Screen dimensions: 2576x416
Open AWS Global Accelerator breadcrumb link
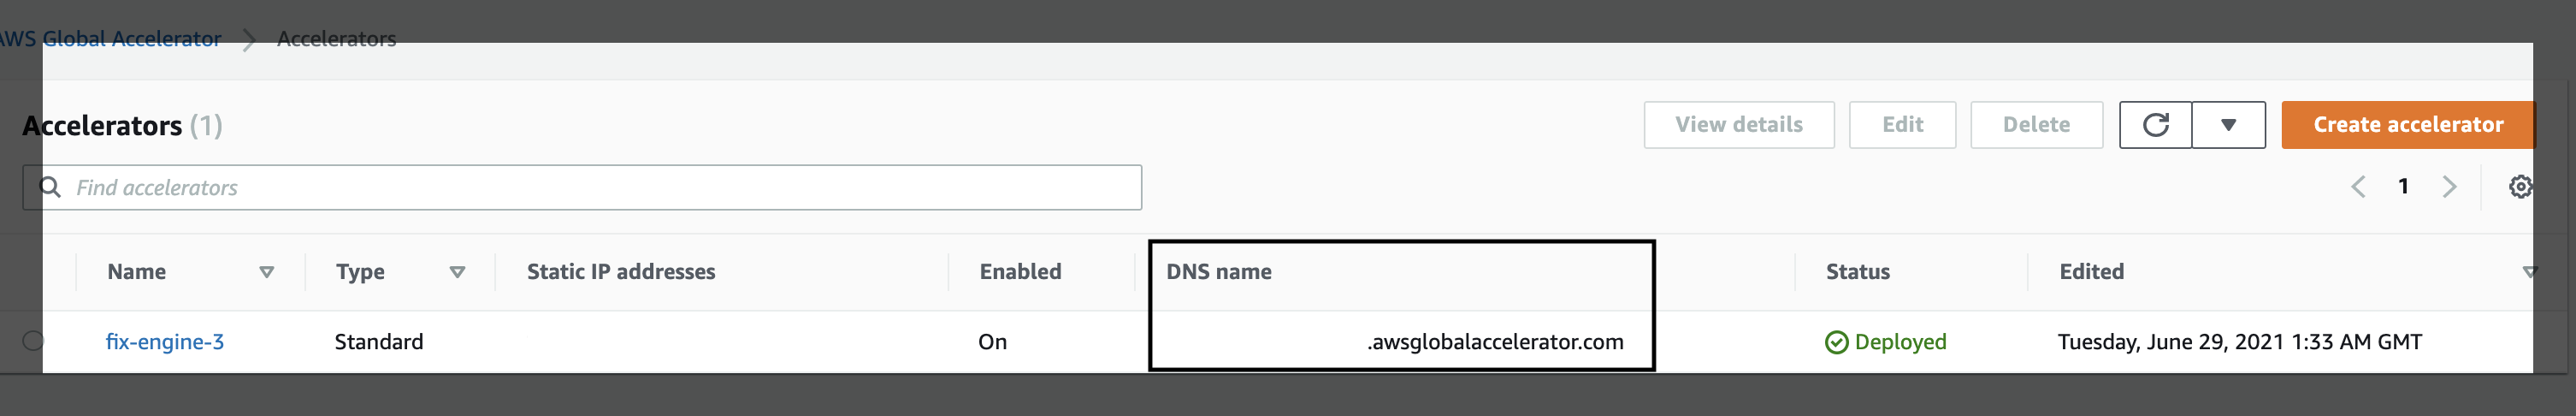[x=109, y=39]
